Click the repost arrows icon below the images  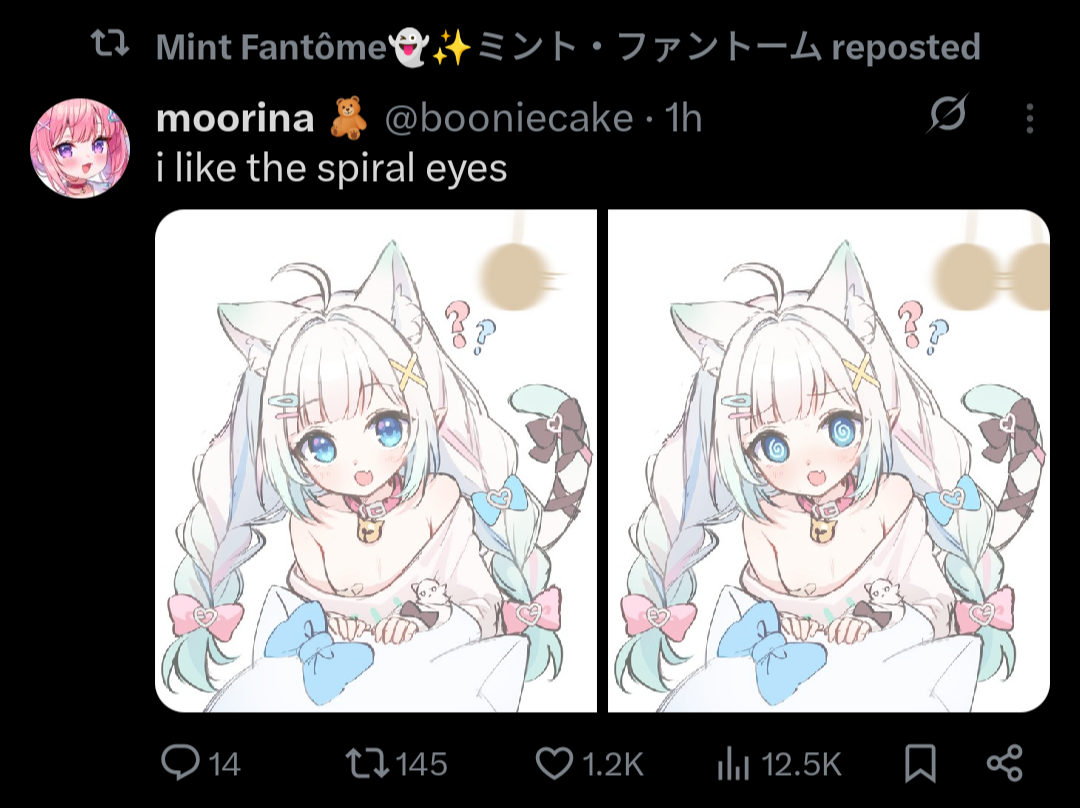point(366,764)
